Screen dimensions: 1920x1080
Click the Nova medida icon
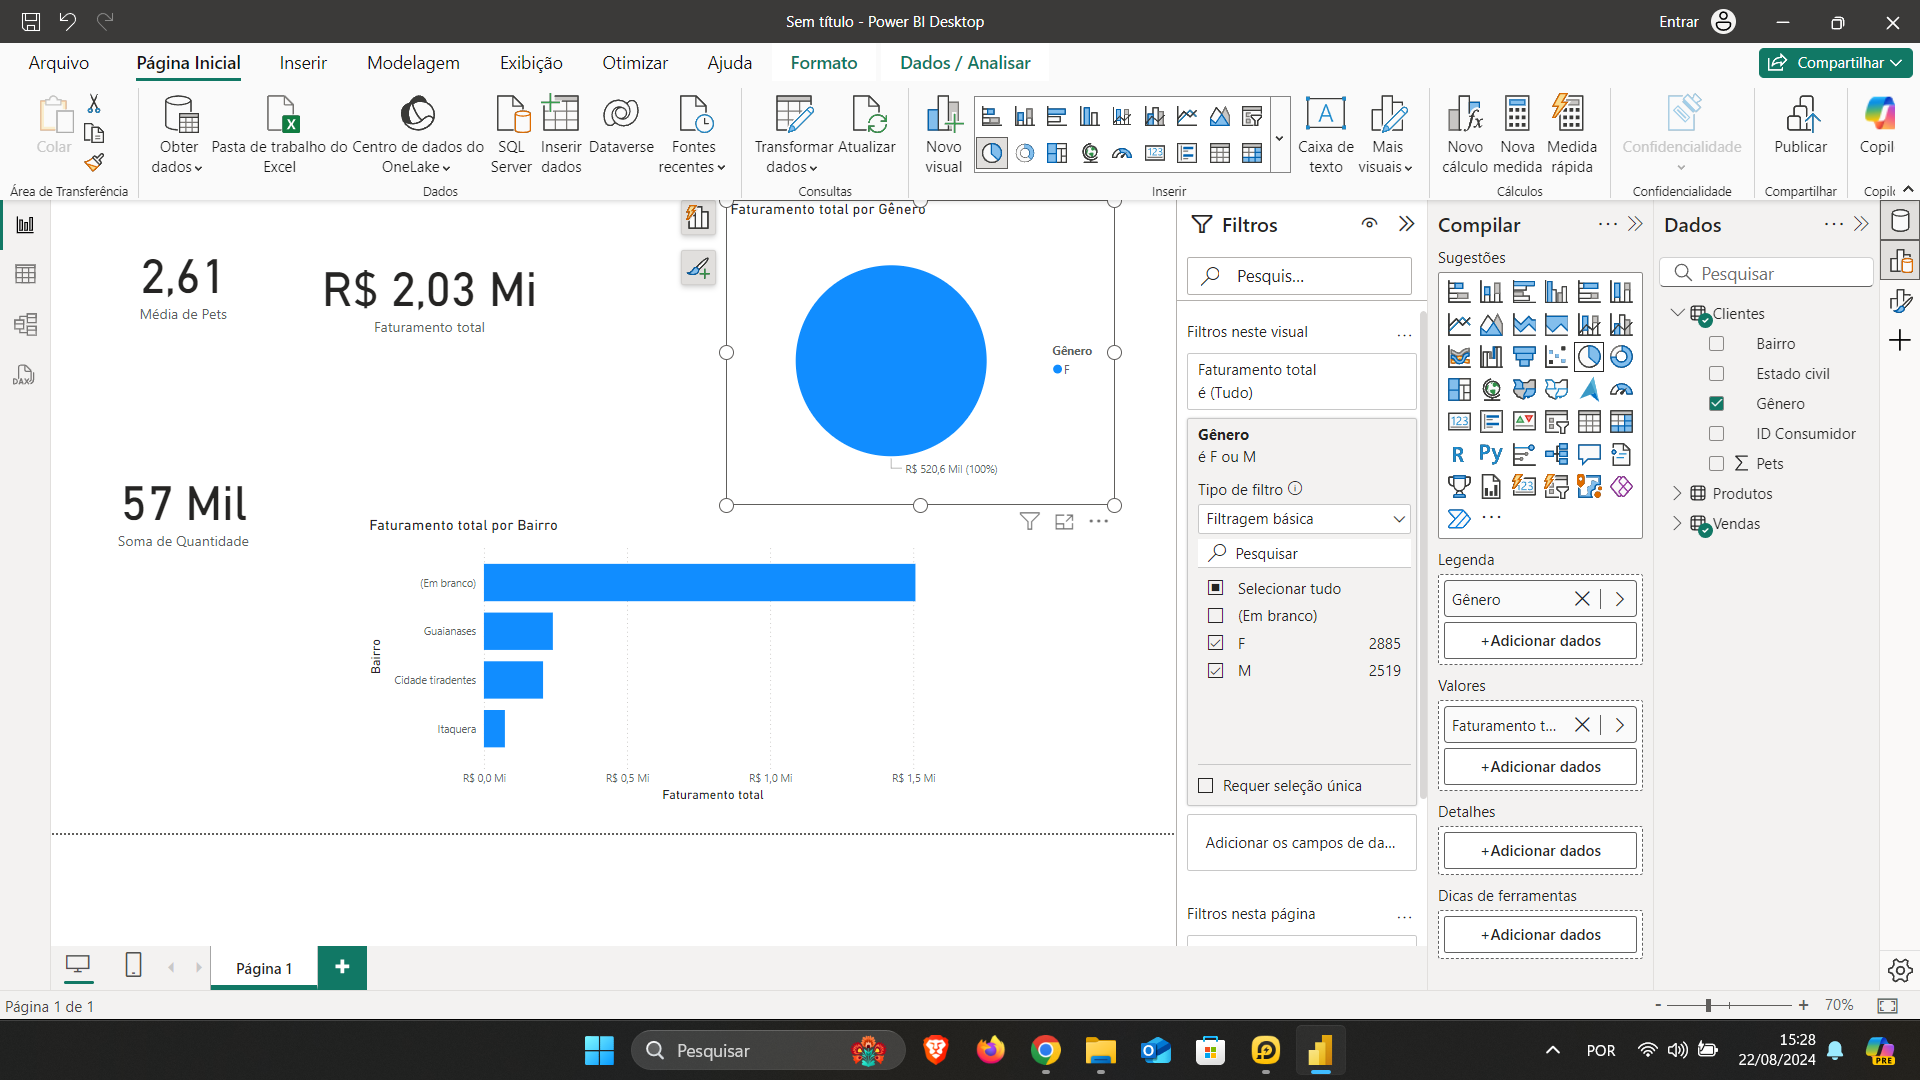pyautogui.click(x=1517, y=115)
